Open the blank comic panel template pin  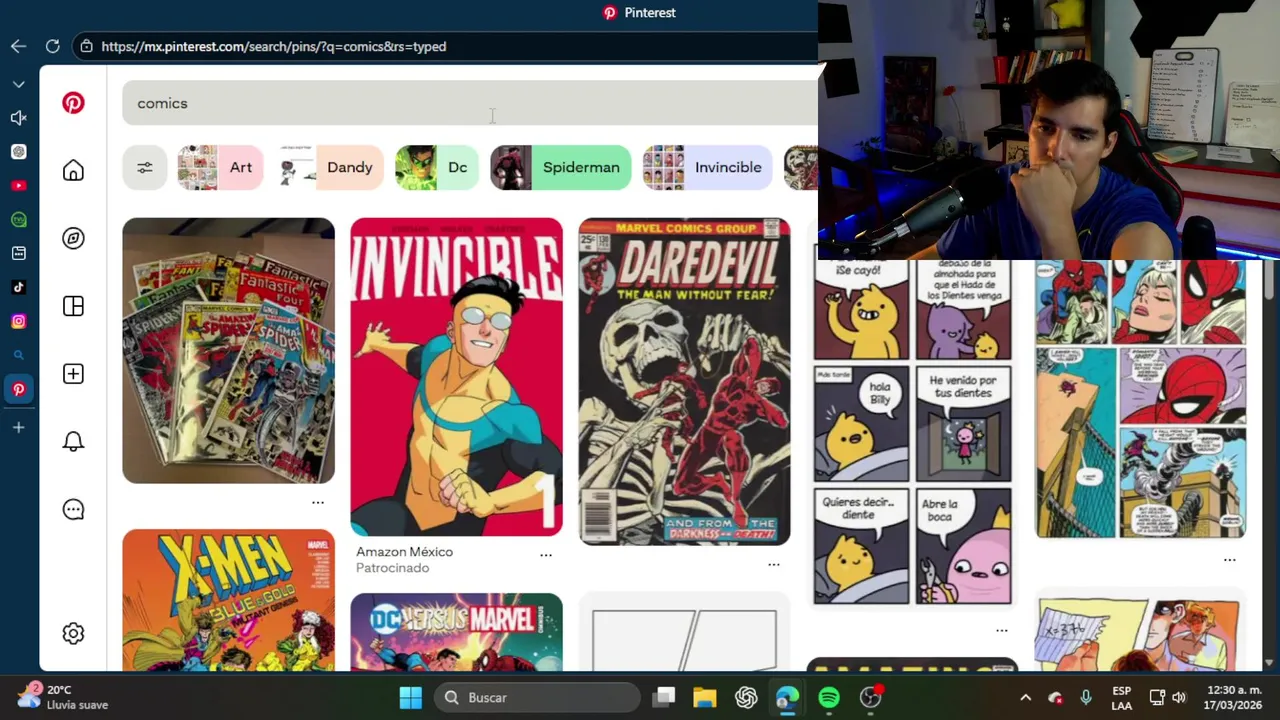pyautogui.click(x=684, y=632)
